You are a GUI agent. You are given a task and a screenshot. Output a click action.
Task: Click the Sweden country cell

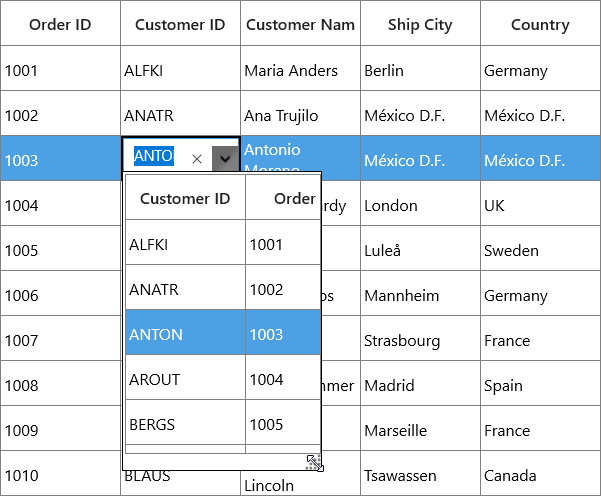click(x=540, y=250)
